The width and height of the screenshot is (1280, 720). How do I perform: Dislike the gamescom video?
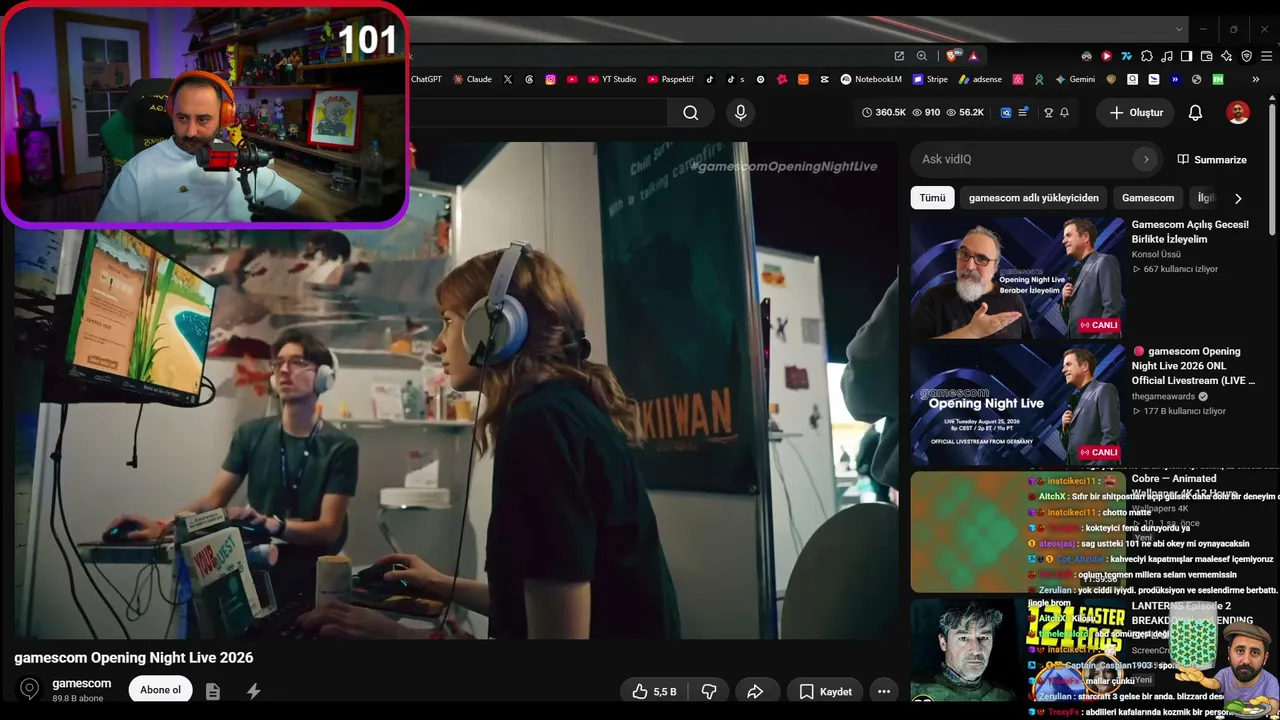(x=709, y=691)
